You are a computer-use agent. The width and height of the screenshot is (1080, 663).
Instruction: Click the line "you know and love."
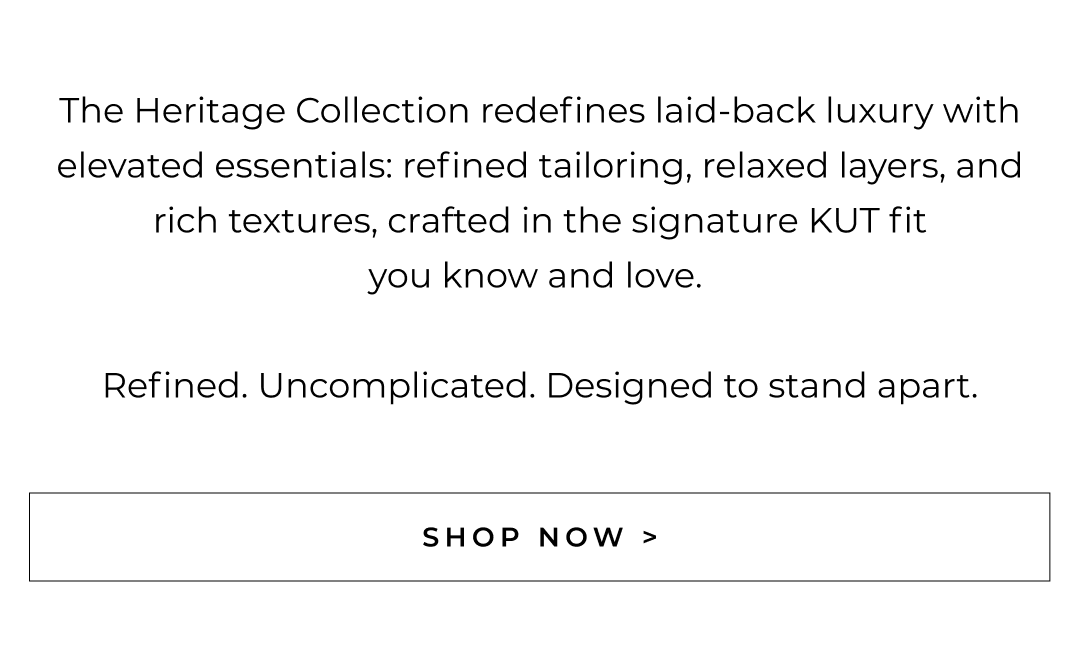[535, 276]
